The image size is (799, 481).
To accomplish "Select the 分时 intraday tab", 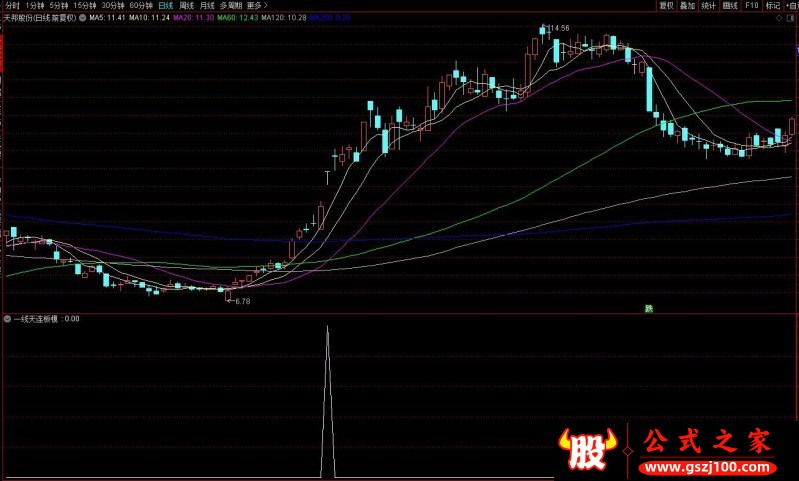I will pos(12,5).
